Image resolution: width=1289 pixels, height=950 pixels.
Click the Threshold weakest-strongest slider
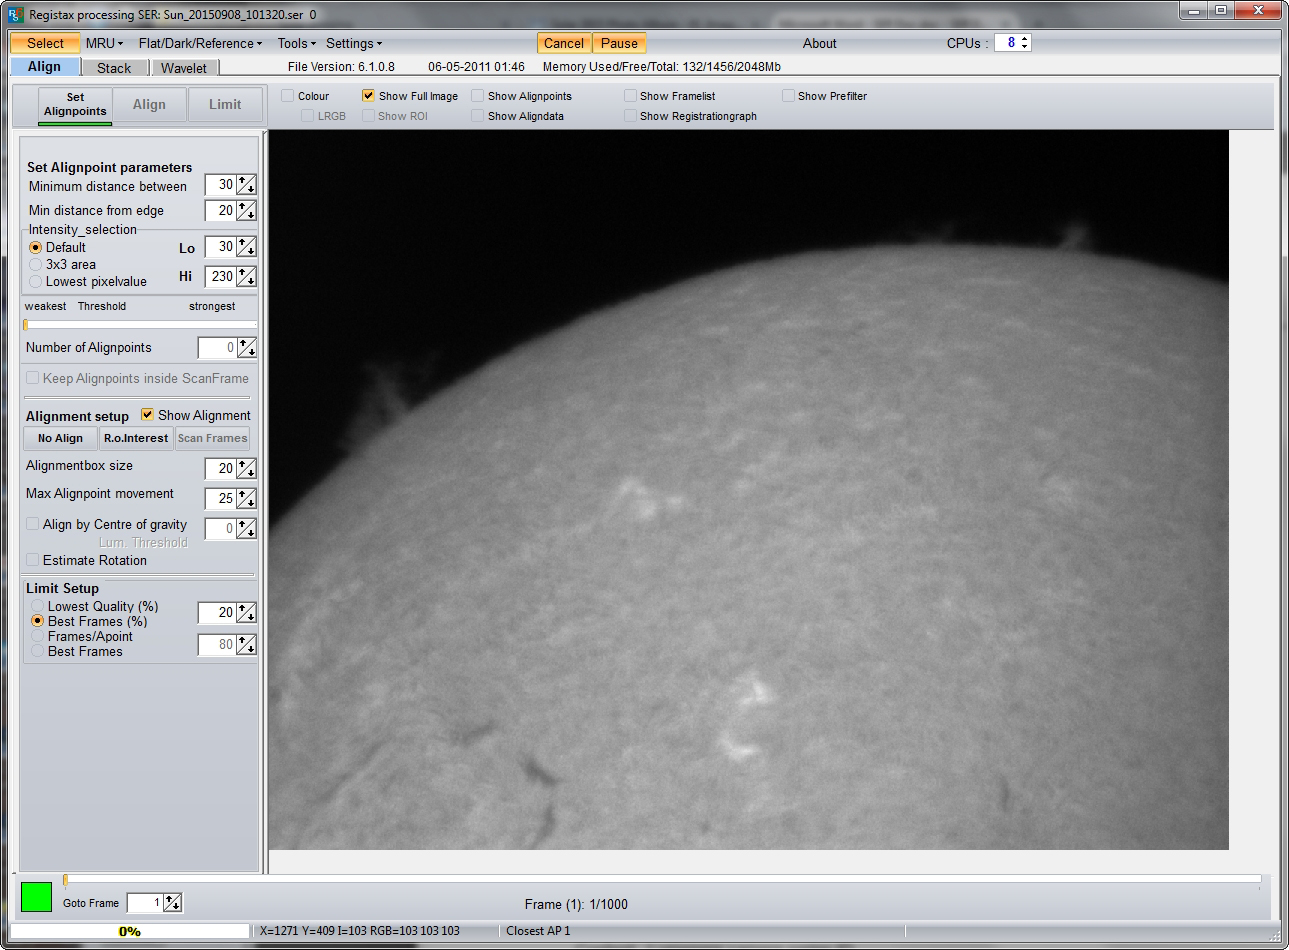click(x=140, y=324)
